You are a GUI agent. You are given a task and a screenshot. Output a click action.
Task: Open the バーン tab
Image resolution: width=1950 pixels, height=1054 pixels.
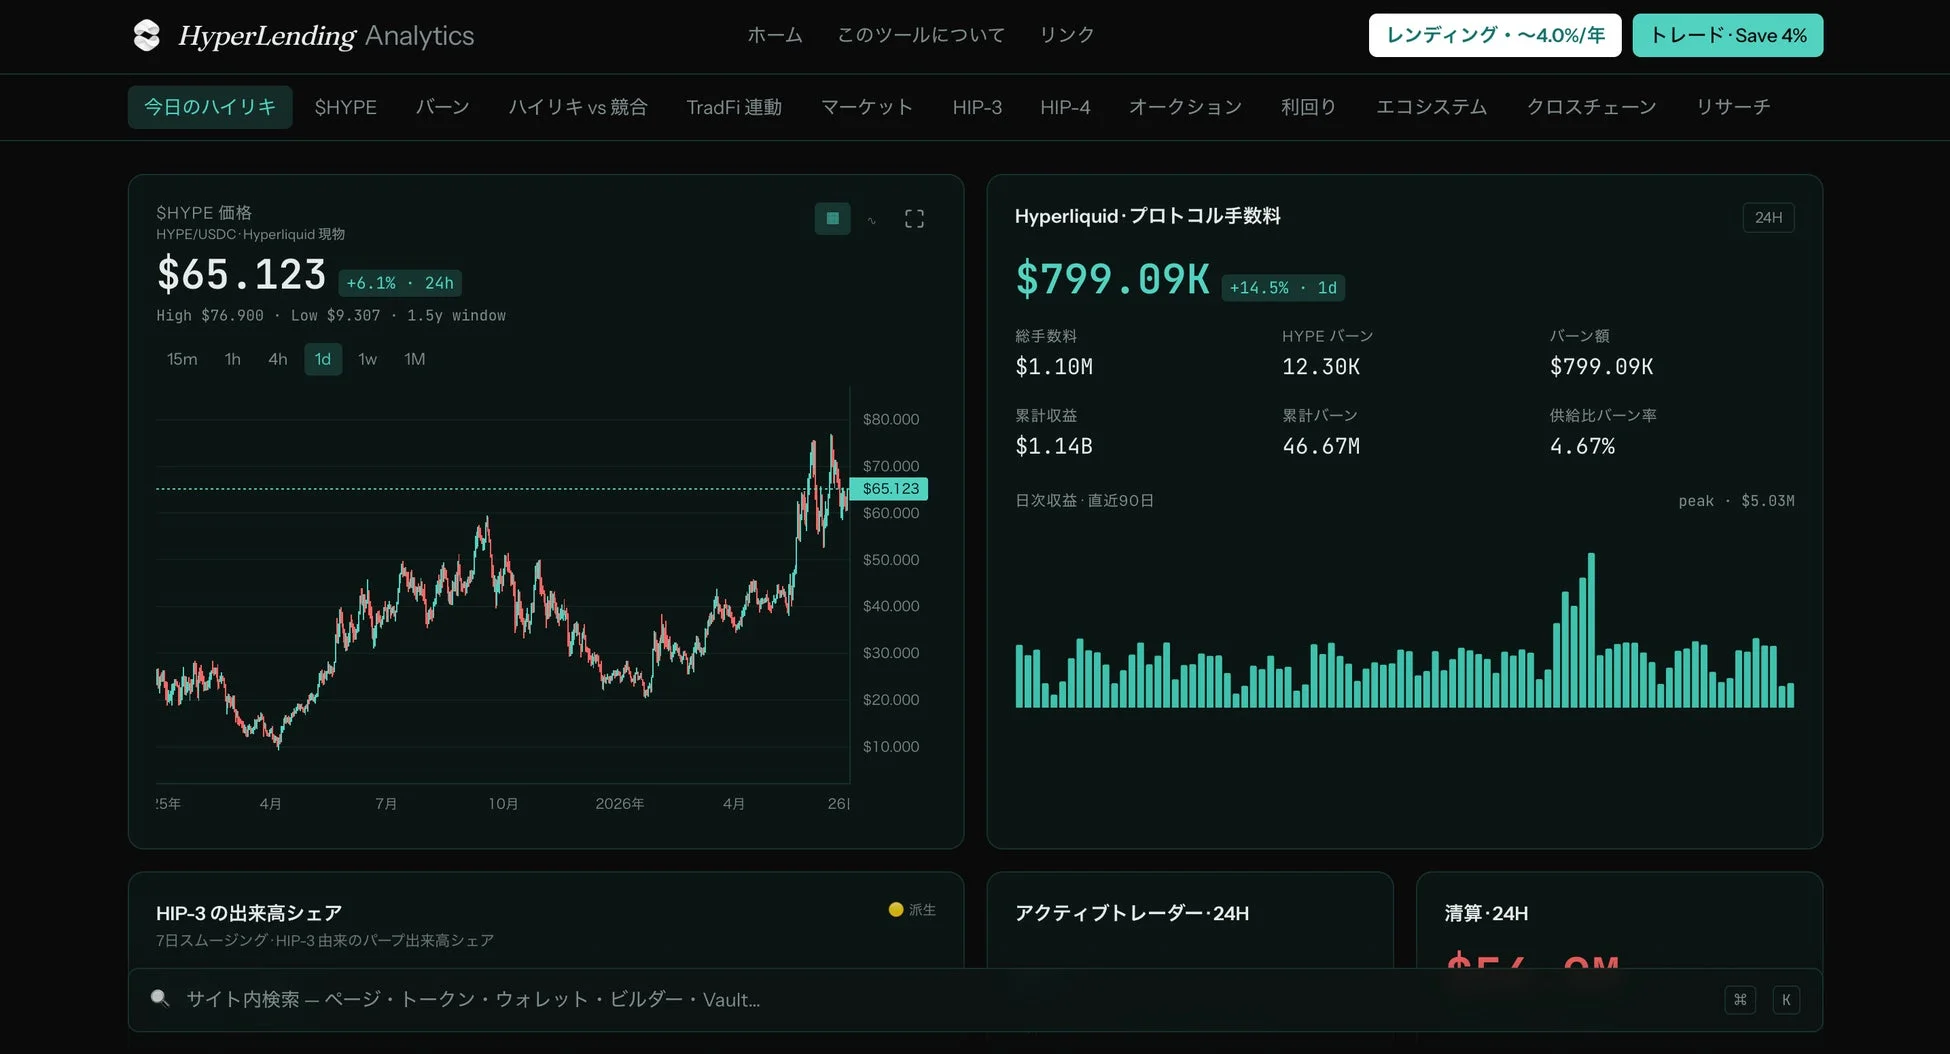pos(442,107)
